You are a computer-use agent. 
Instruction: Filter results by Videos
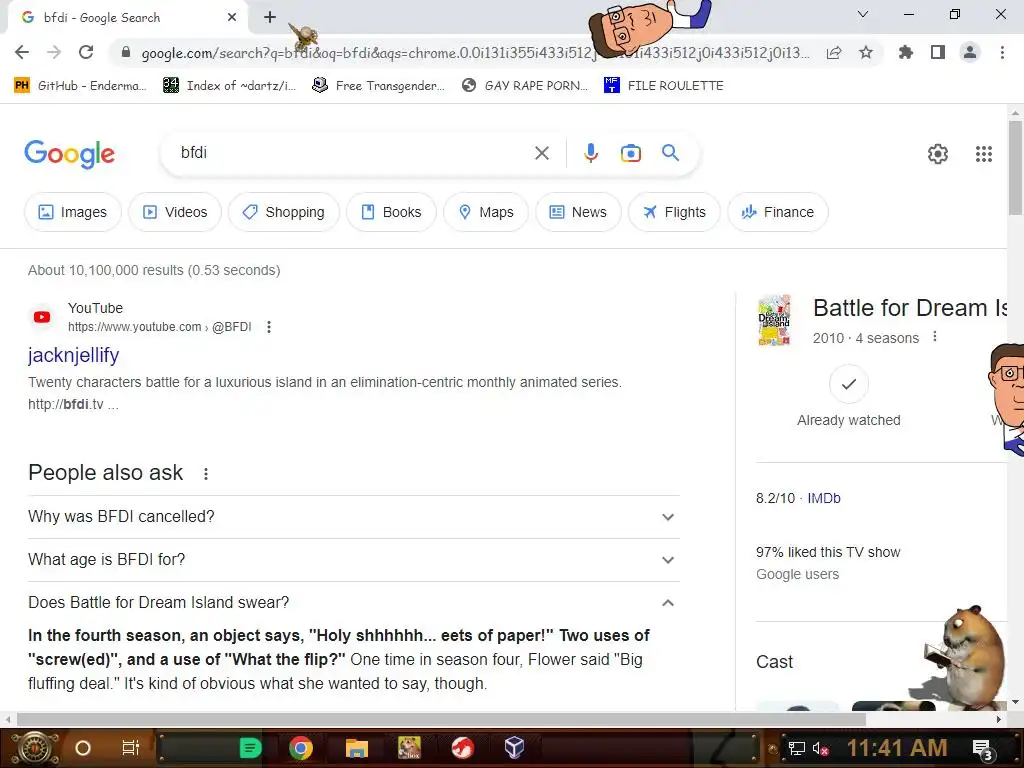pos(175,212)
